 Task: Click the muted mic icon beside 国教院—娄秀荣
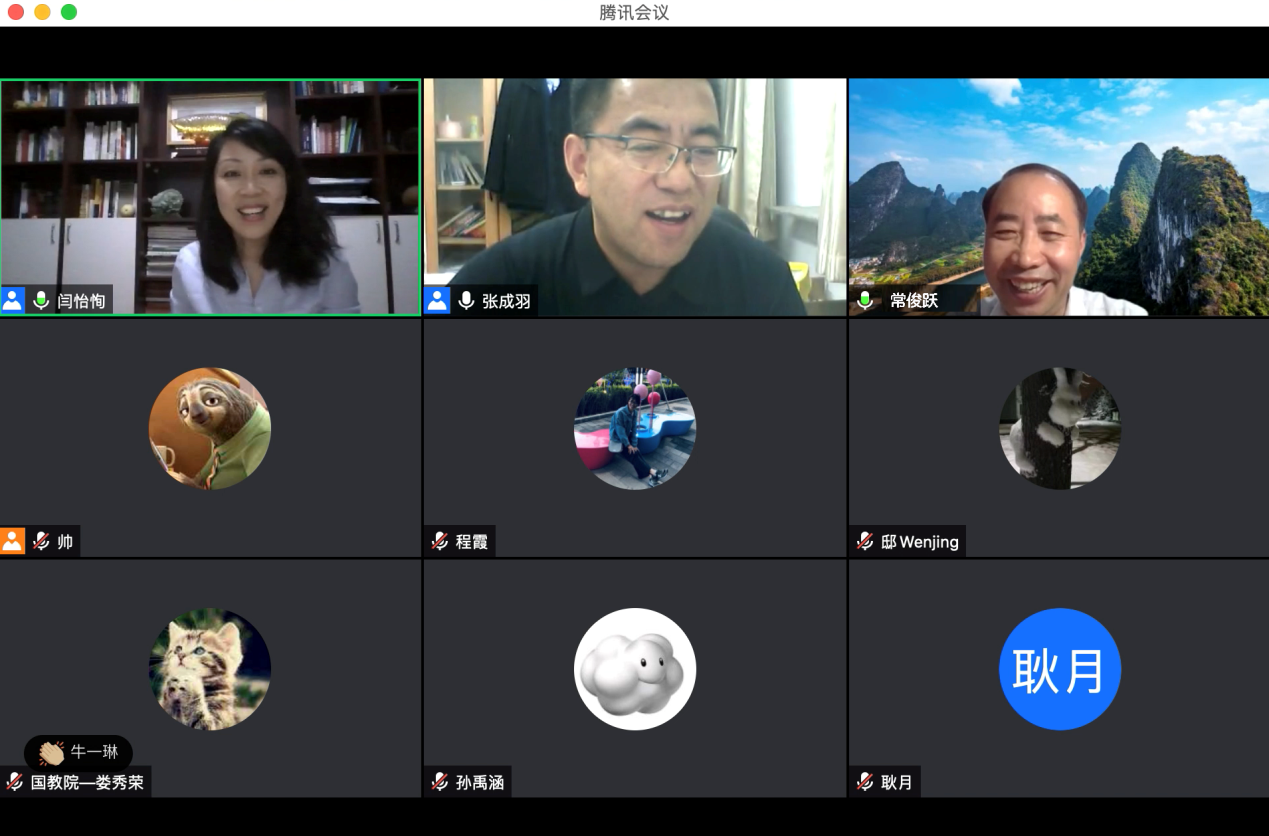(x=15, y=782)
